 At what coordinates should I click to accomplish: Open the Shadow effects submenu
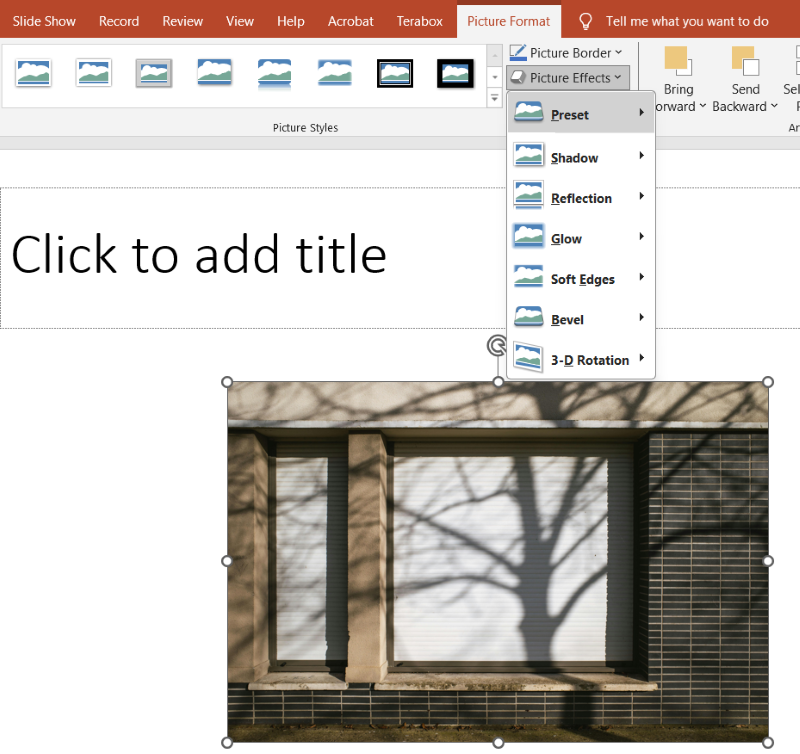click(581, 156)
